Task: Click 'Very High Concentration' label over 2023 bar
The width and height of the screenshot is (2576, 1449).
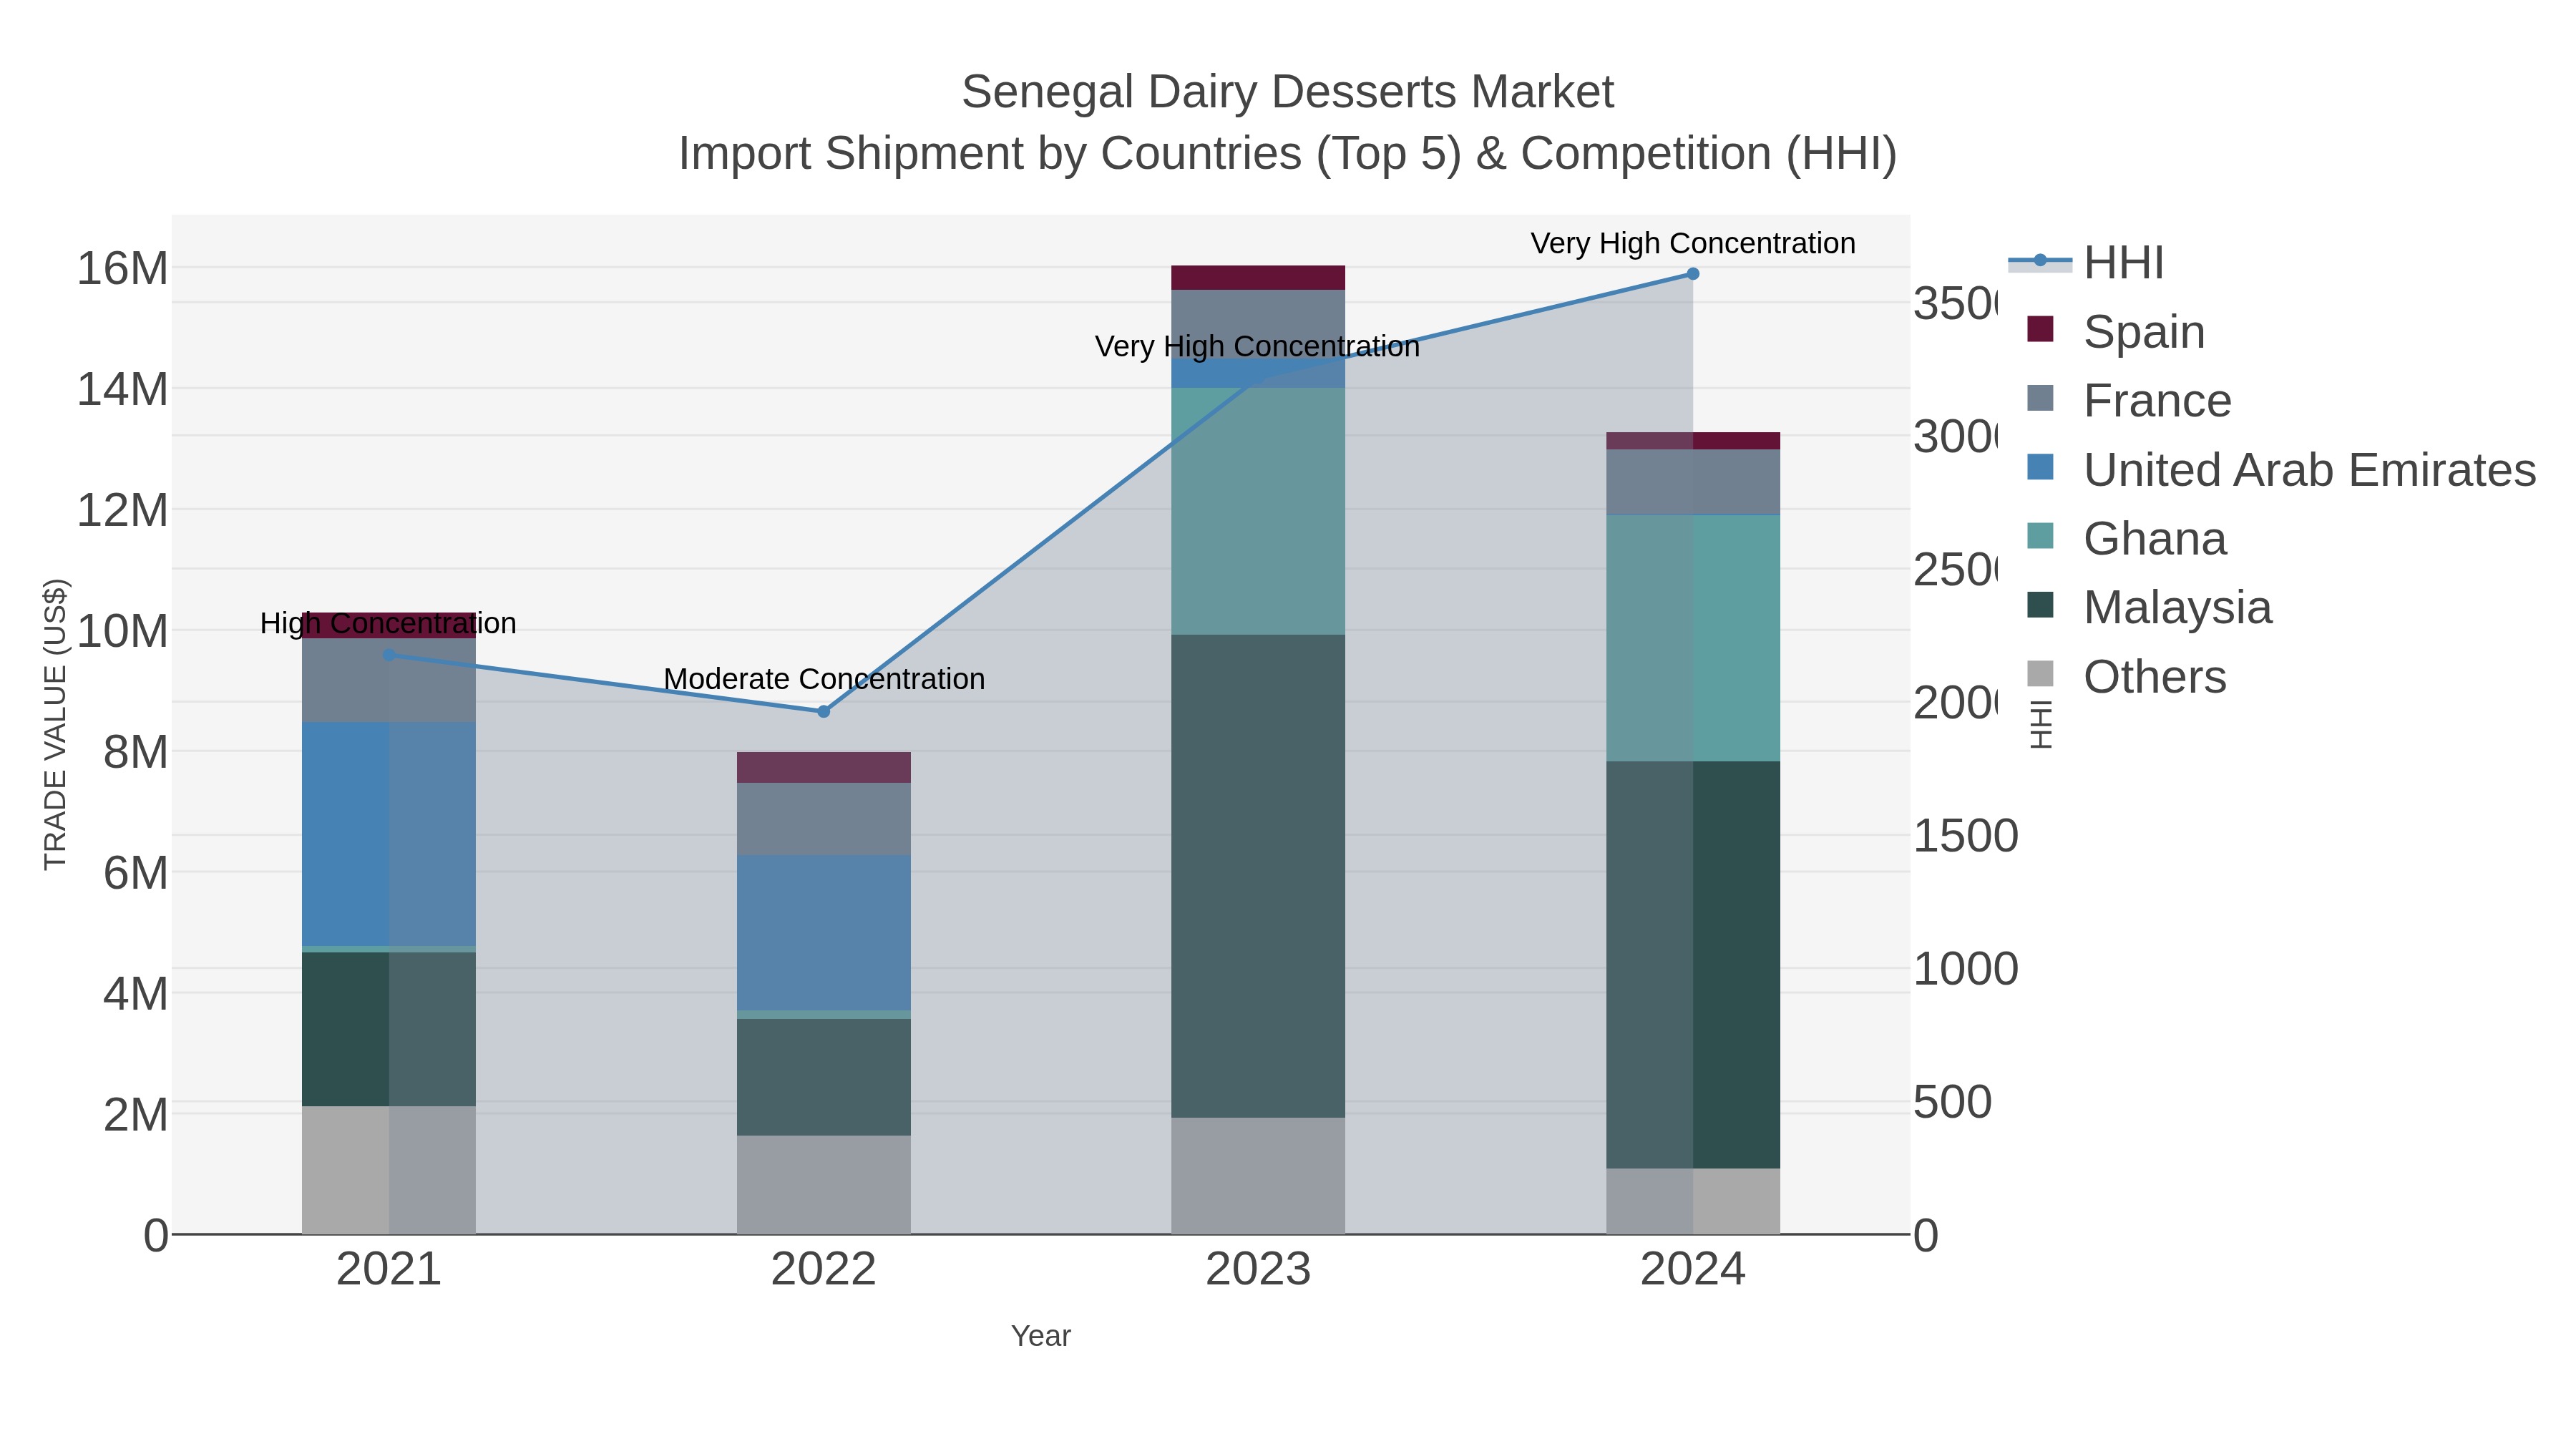Action: (1257, 346)
